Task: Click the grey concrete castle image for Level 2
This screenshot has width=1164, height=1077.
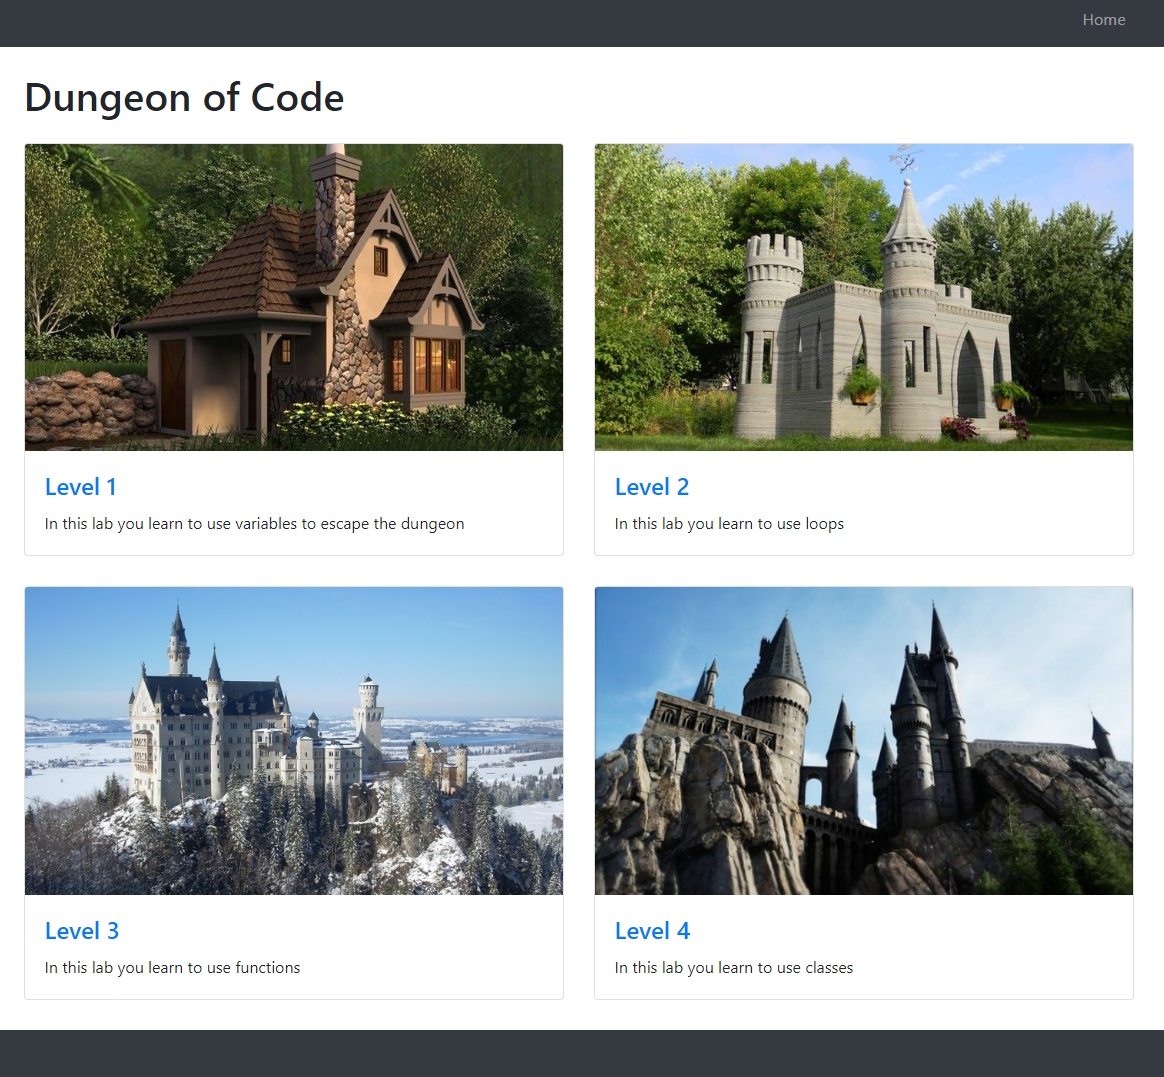Action: point(864,297)
